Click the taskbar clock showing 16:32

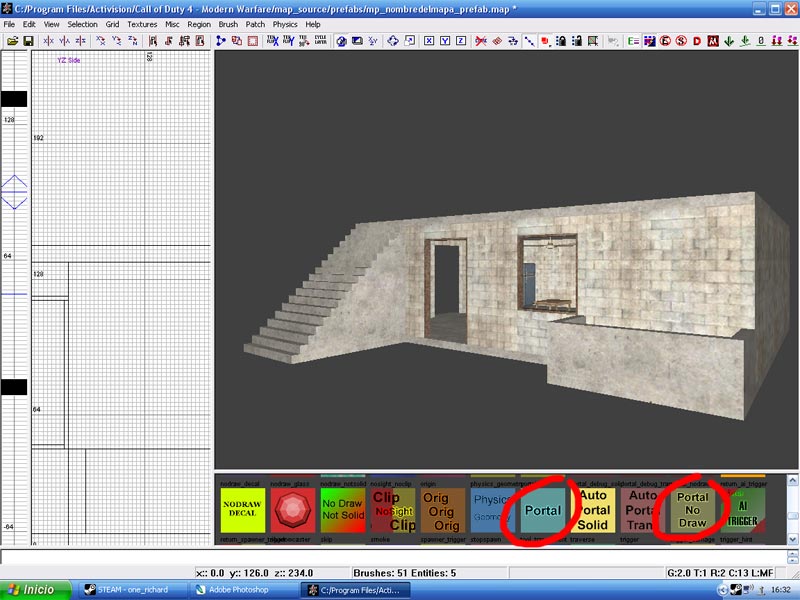coord(781,590)
